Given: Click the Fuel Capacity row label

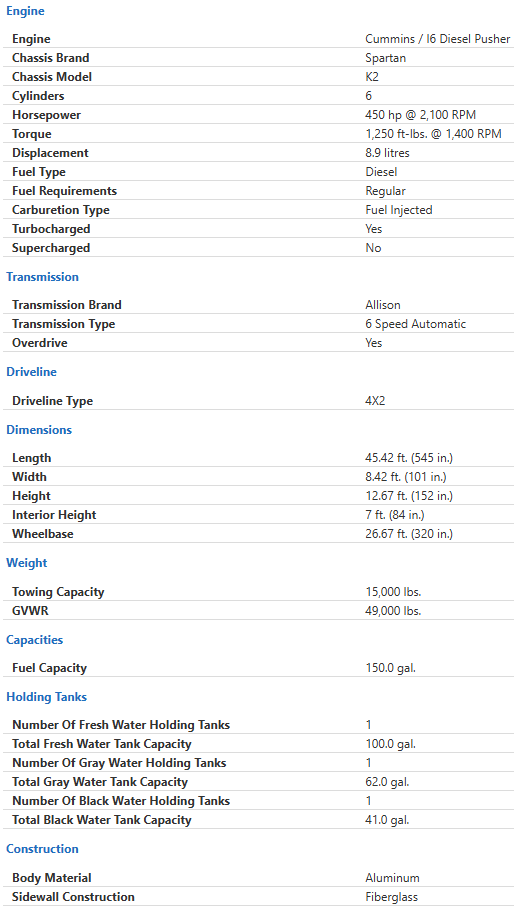Looking at the screenshot, I should click(50, 668).
